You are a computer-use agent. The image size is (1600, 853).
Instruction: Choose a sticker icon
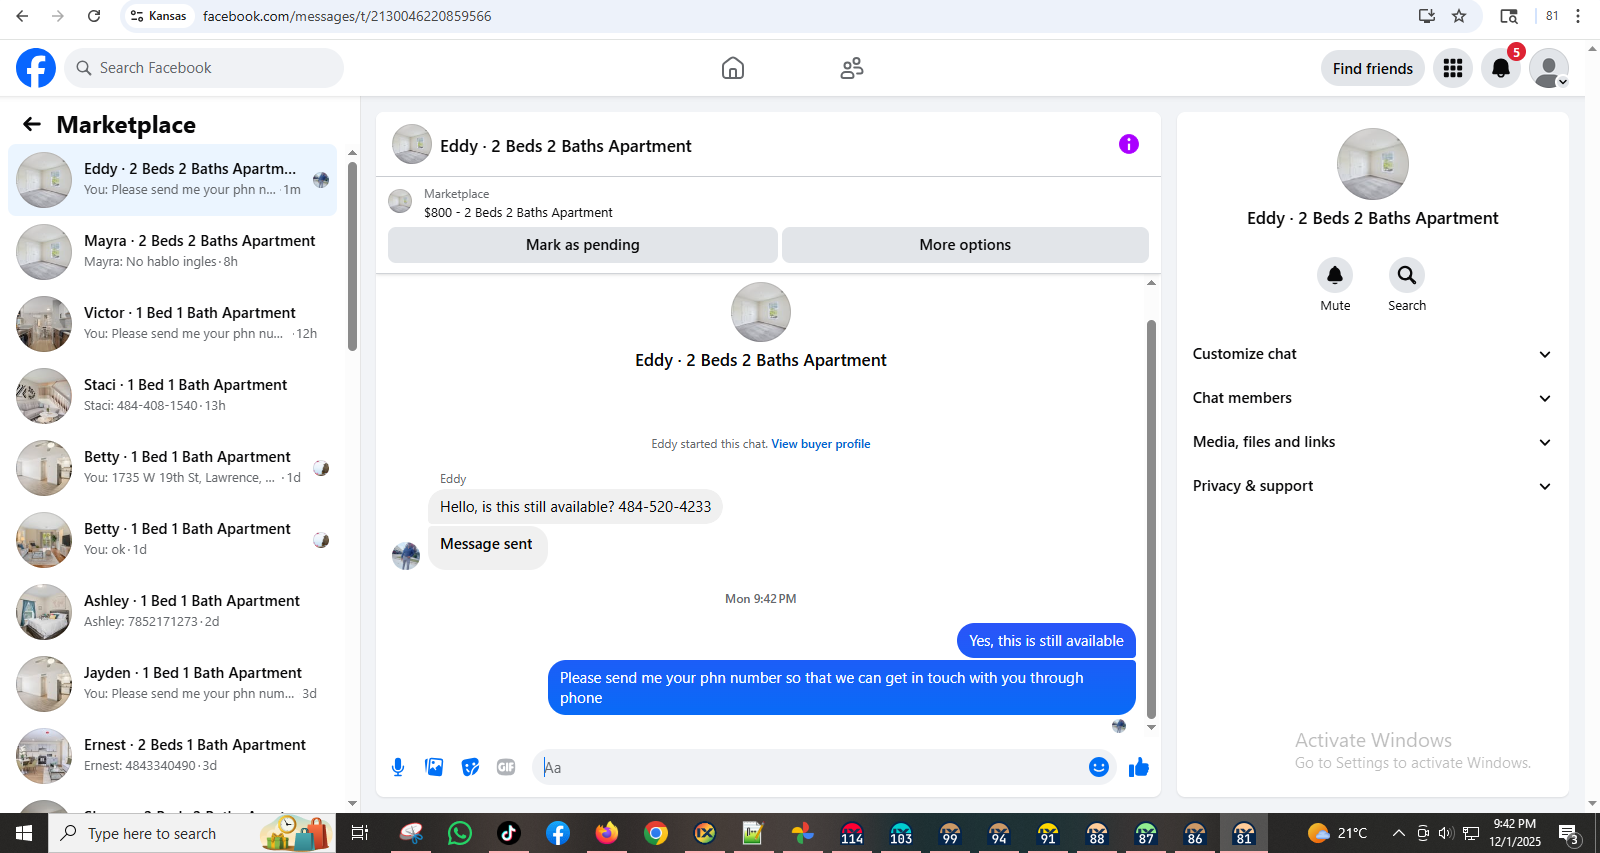[x=470, y=767]
